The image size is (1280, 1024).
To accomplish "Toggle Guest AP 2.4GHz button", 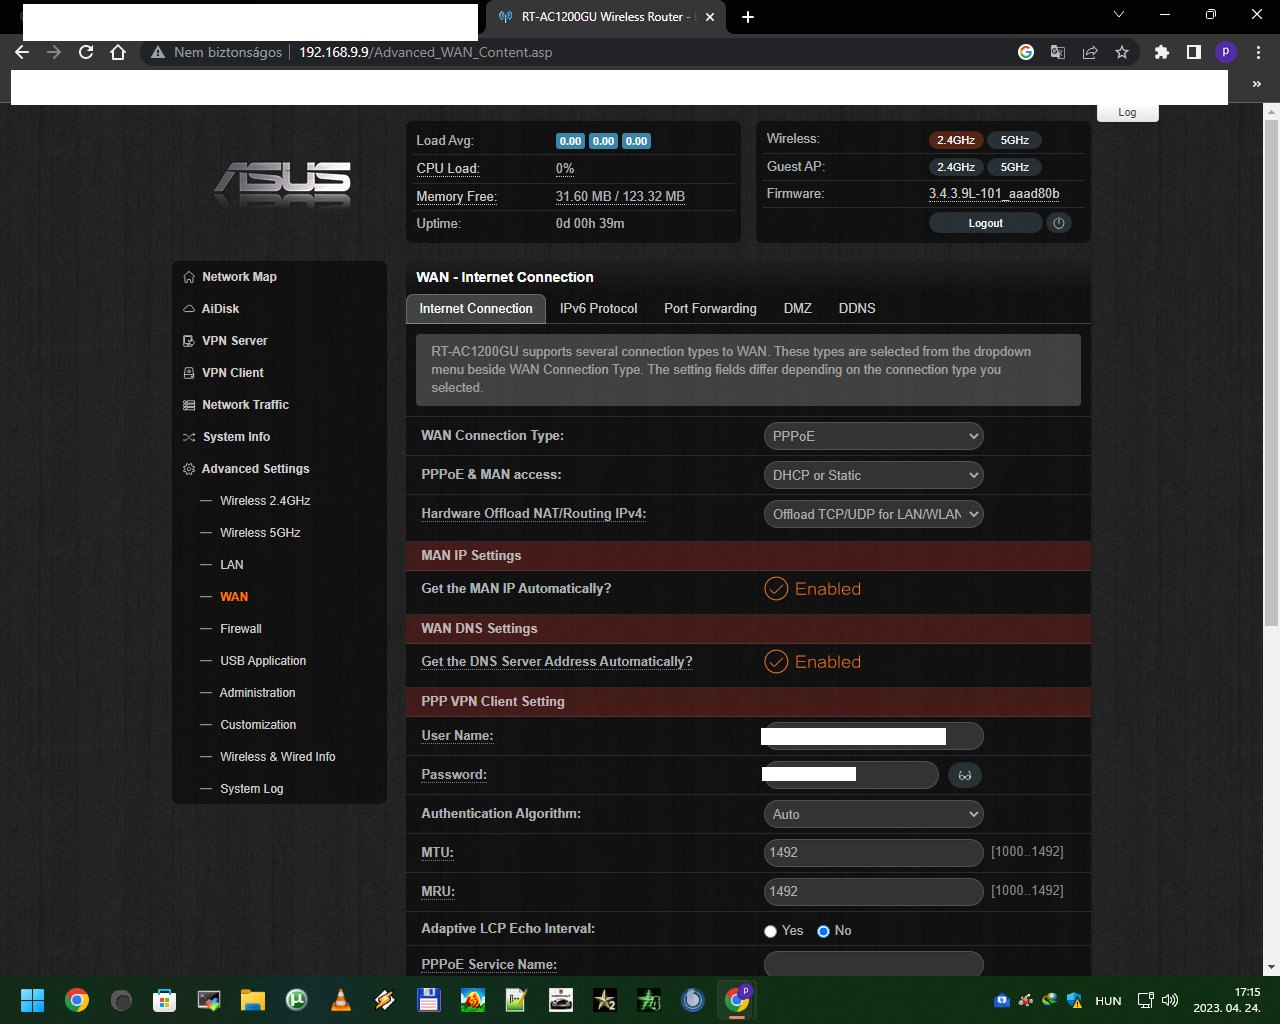I will point(956,167).
